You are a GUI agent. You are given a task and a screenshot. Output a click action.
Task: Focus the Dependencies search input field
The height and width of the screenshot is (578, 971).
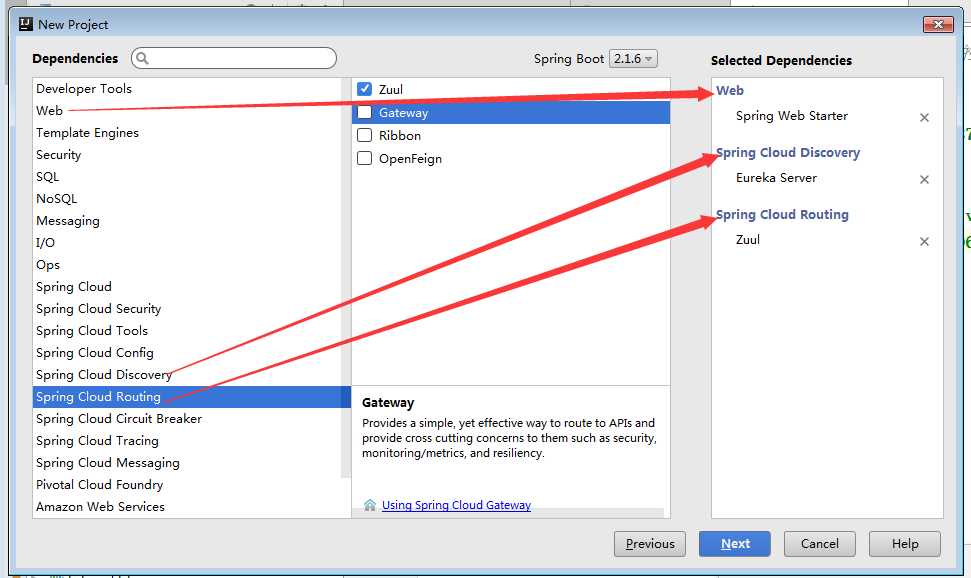[x=234, y=58]
